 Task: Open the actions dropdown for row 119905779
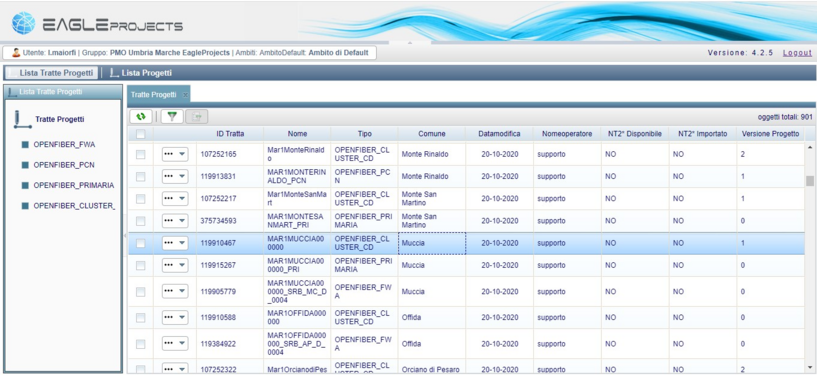[x=175, y=292]
